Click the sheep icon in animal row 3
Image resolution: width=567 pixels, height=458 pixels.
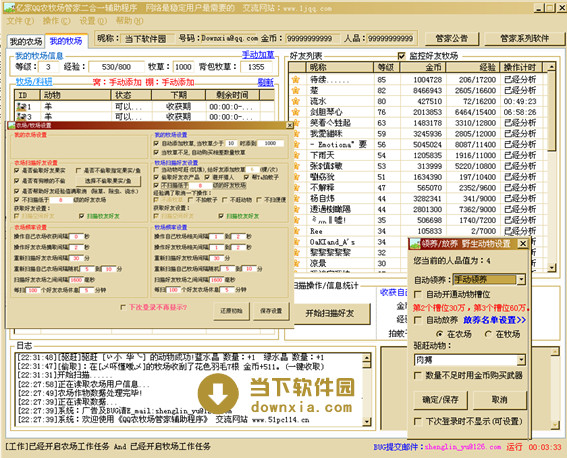pyautogui.click(x=22, y=117)
